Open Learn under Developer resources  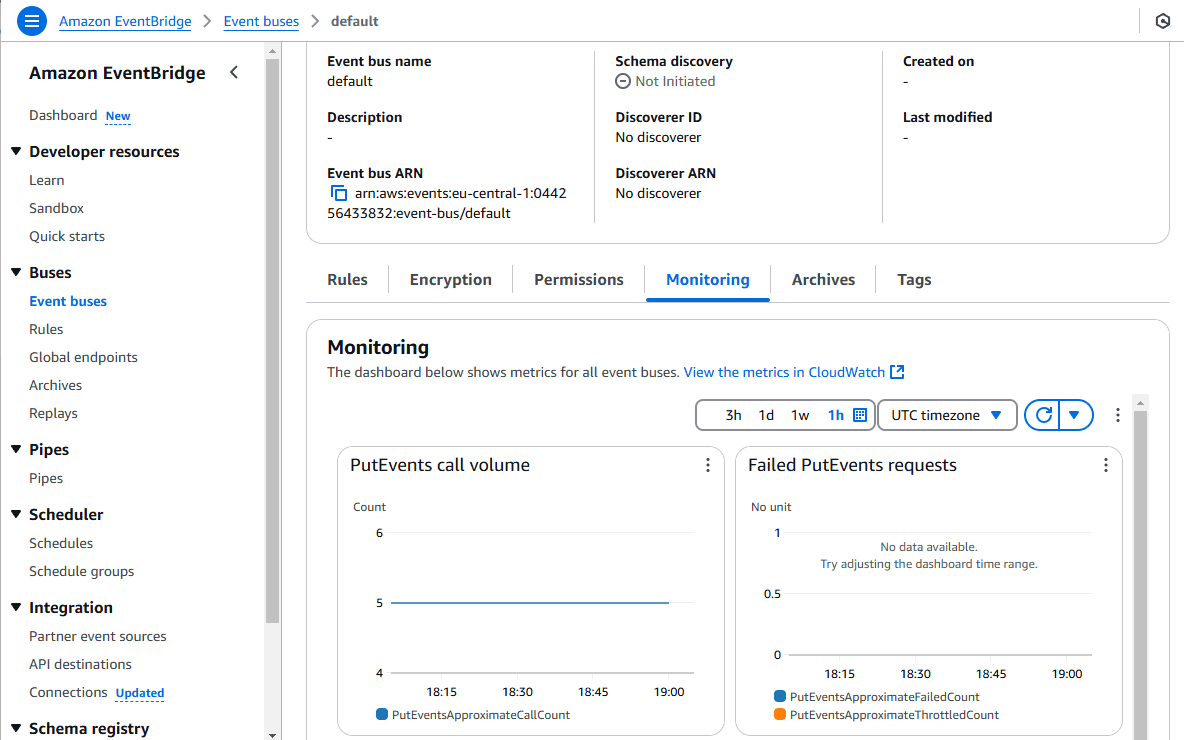tap(47, 180)
